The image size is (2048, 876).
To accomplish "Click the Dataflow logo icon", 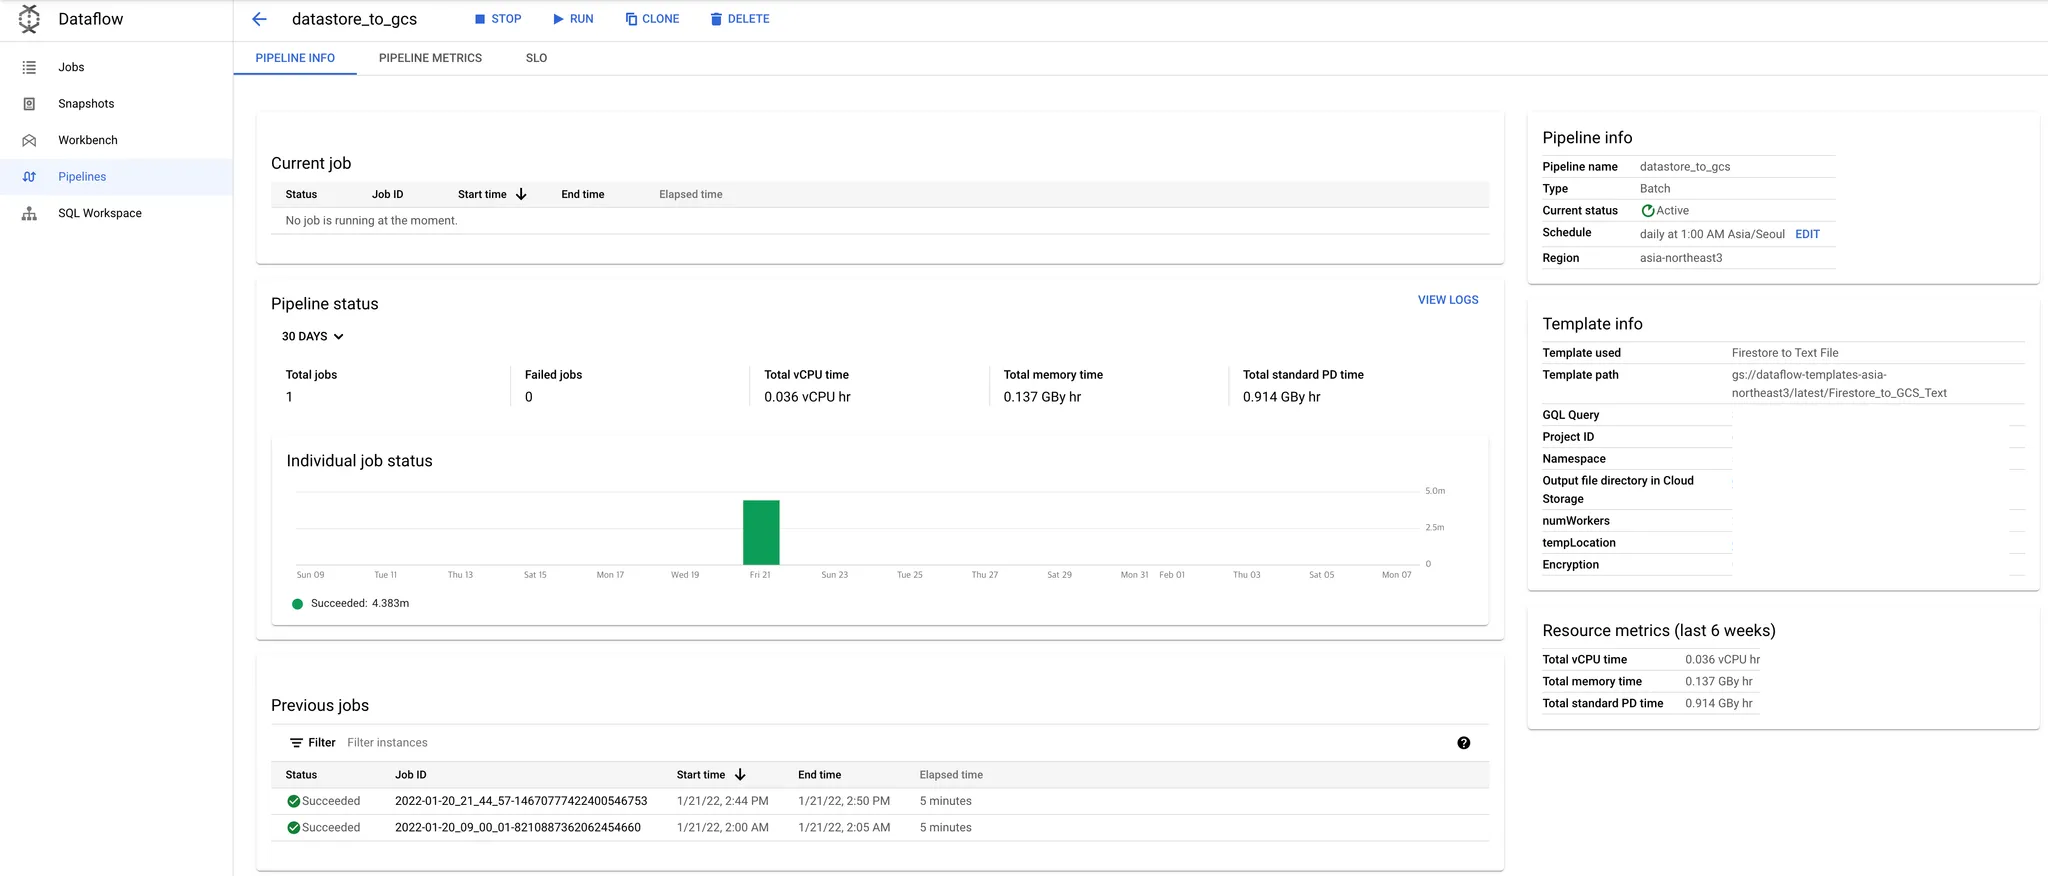I will [30, 19].
